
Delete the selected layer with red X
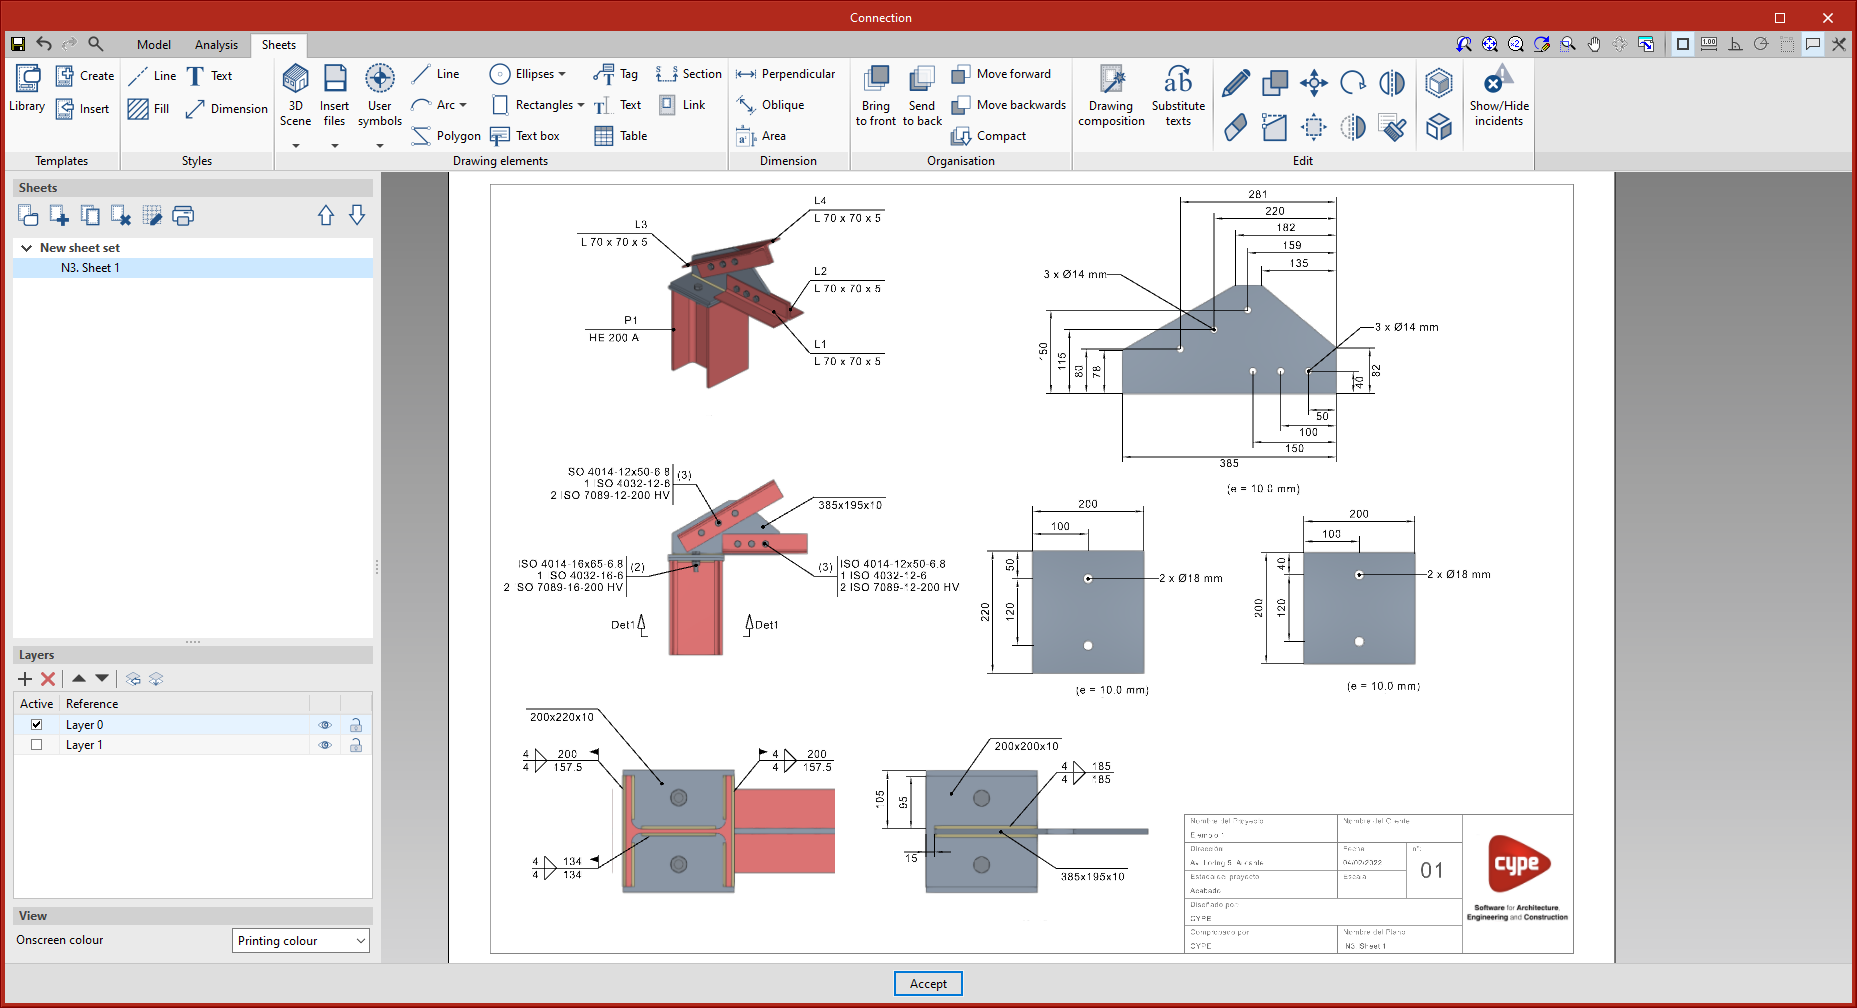(48, 679)
